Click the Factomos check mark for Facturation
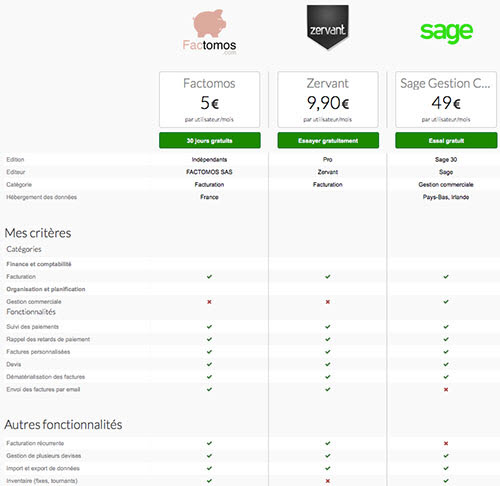This screenshot has width=500, height=486. 209,277
